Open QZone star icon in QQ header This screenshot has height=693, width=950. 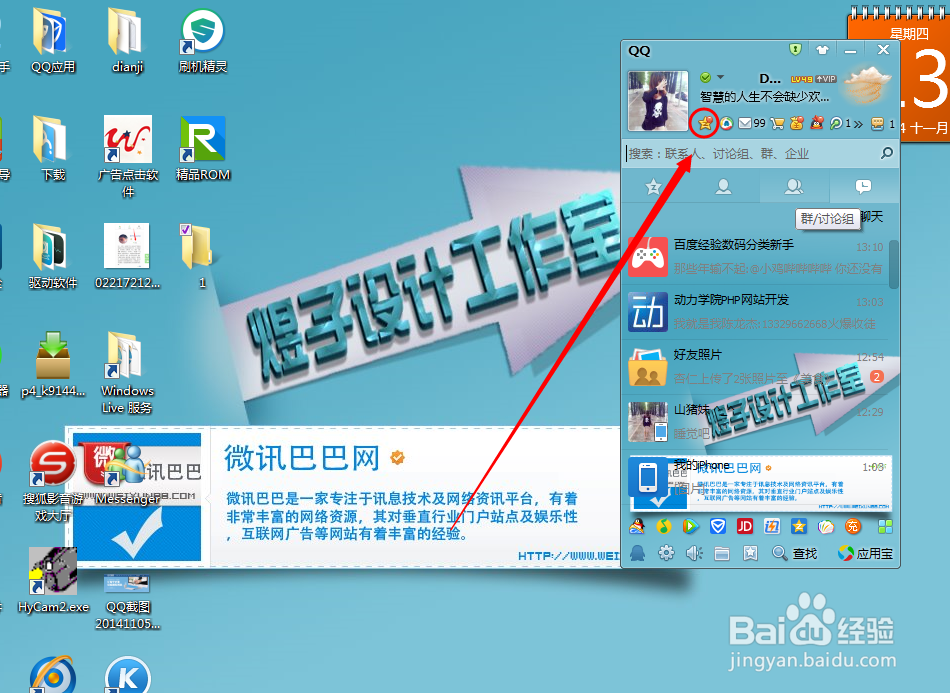click(705, 124)
